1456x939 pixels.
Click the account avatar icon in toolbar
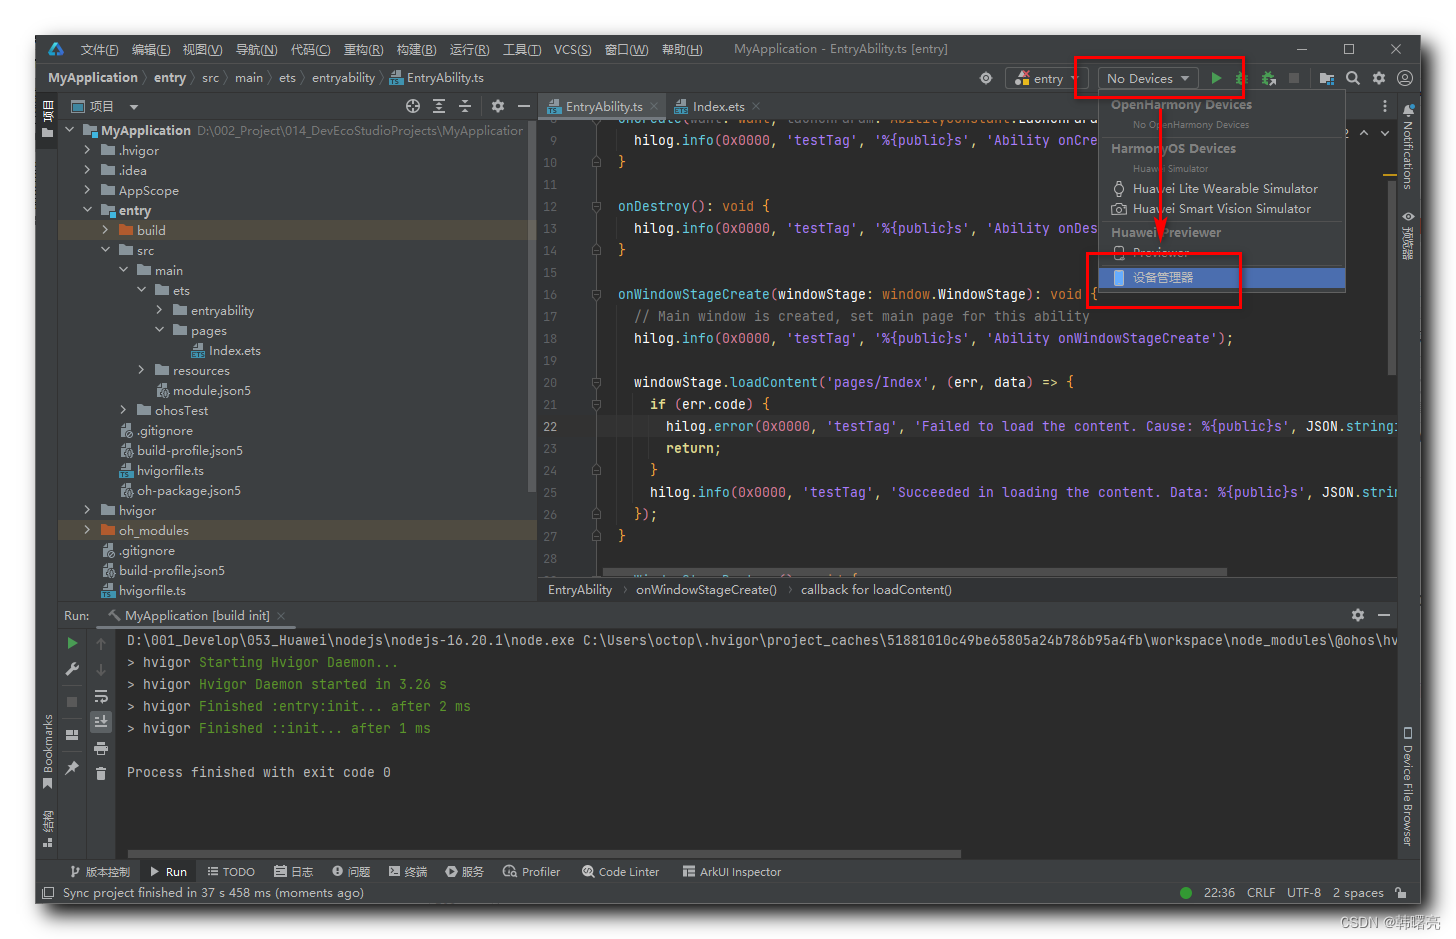pos(1405,78)
